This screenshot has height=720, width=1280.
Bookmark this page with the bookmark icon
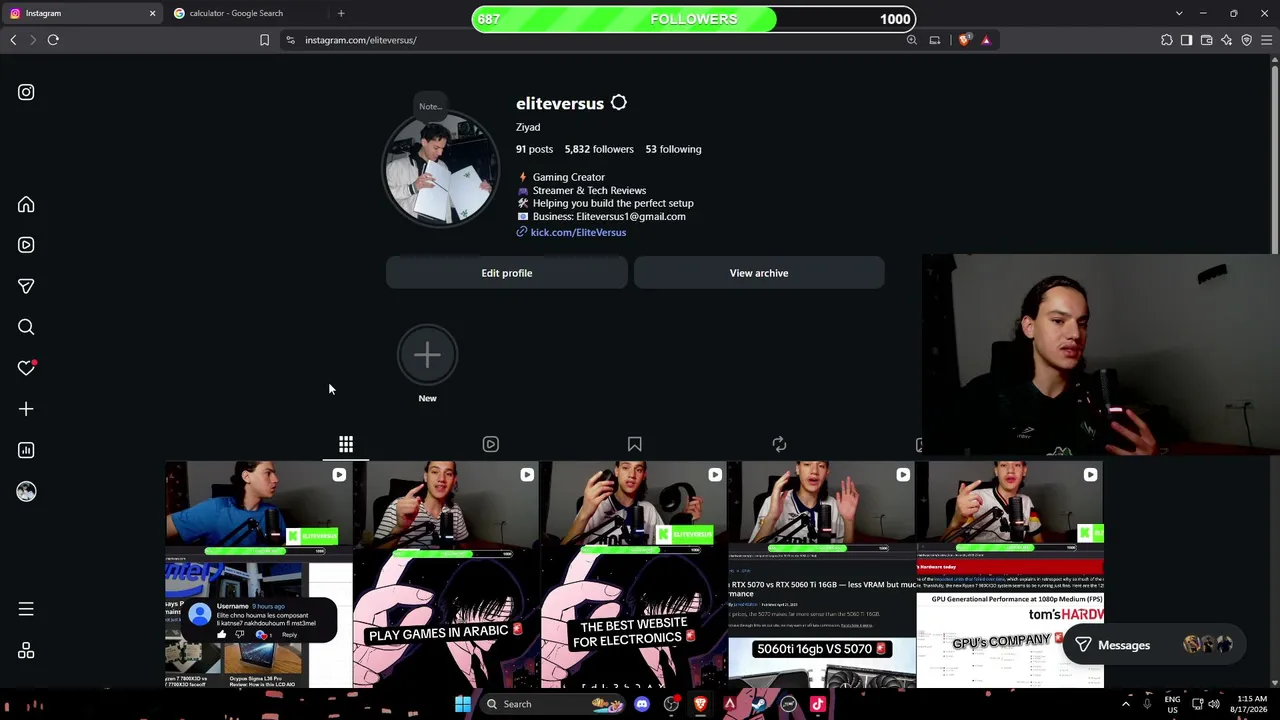(x=264, y=40)
